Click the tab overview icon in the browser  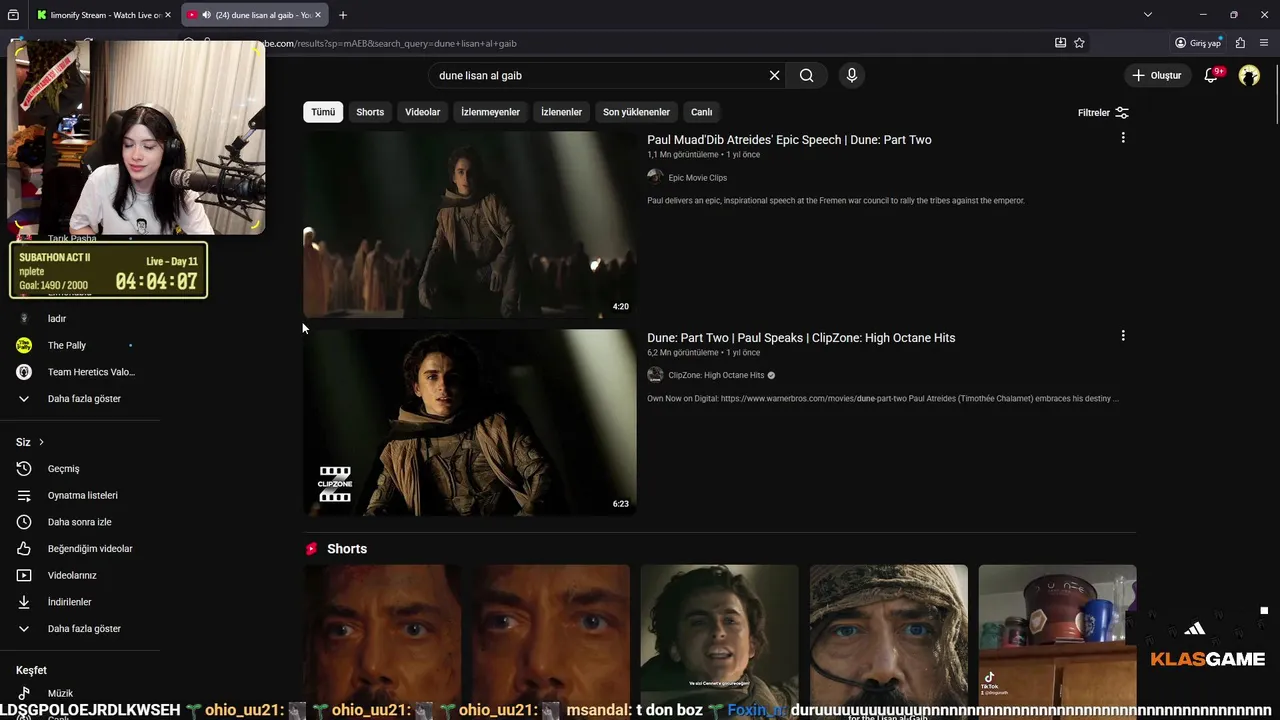click(13, 15)
